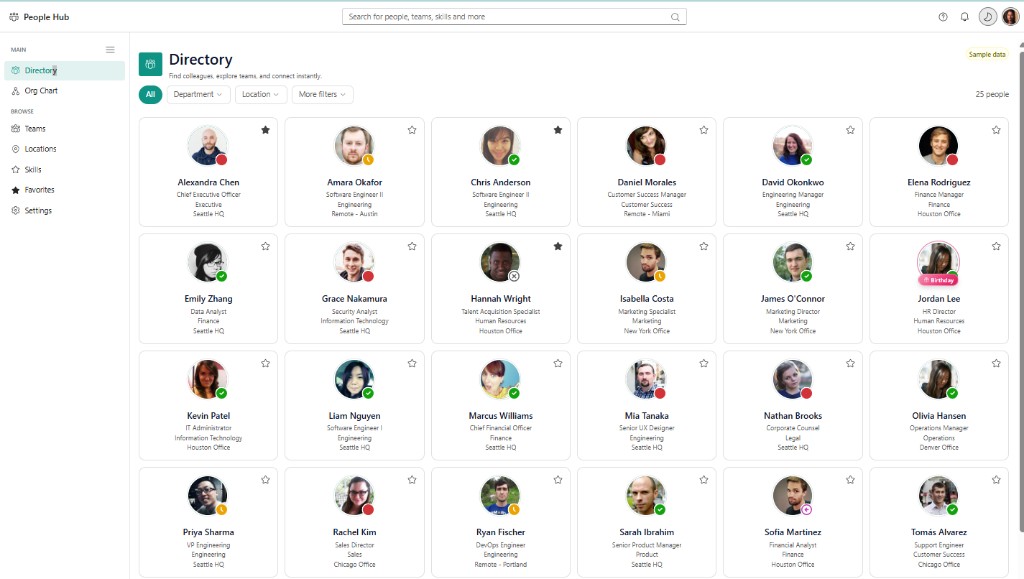Star Olivia Hansen's card
The height and width of the screenshot is (579, 1024).
[996, 363]
